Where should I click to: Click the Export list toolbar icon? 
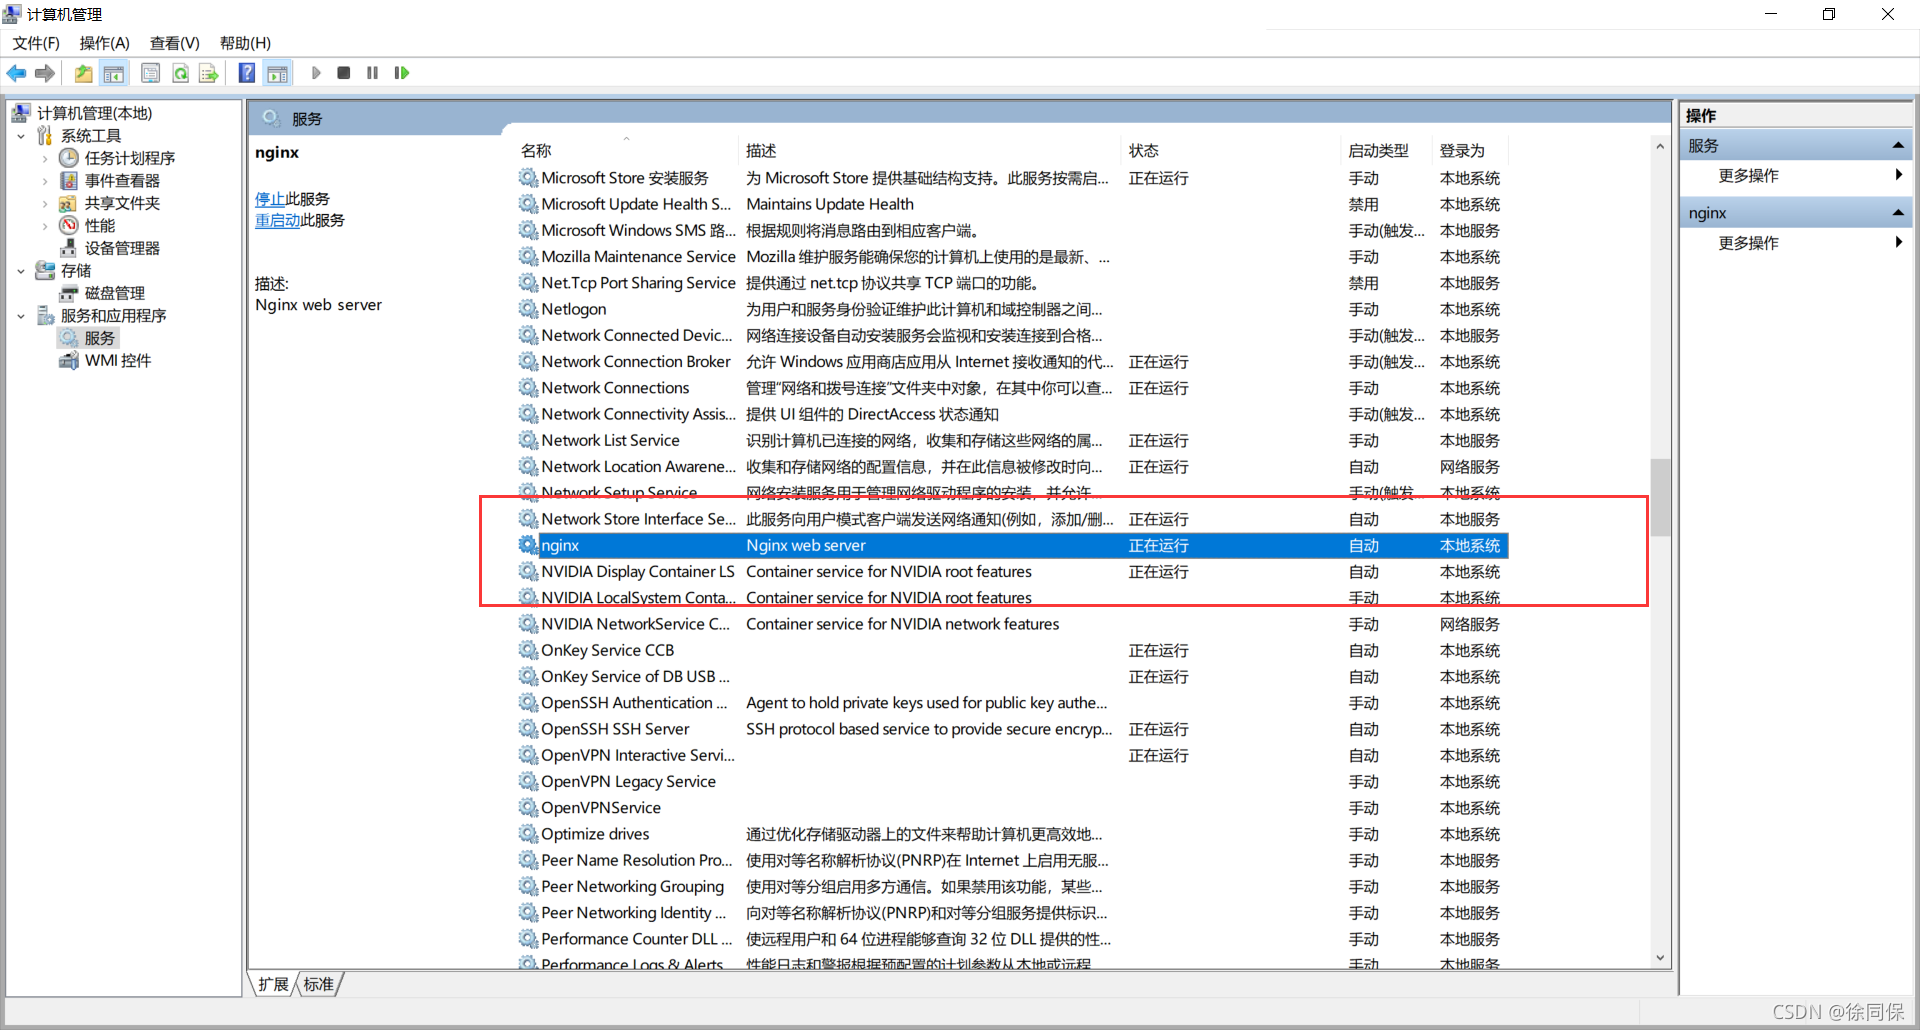tap(208, 73)
